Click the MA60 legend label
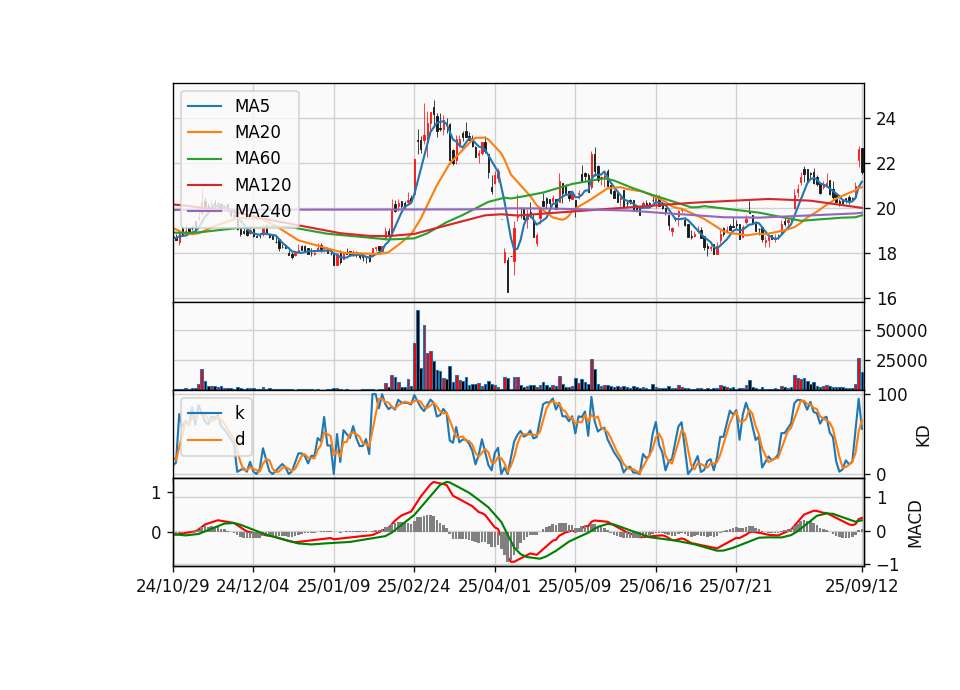Image resolution: width=960 pixels, height=690 pixels. (x=257, y=159)
